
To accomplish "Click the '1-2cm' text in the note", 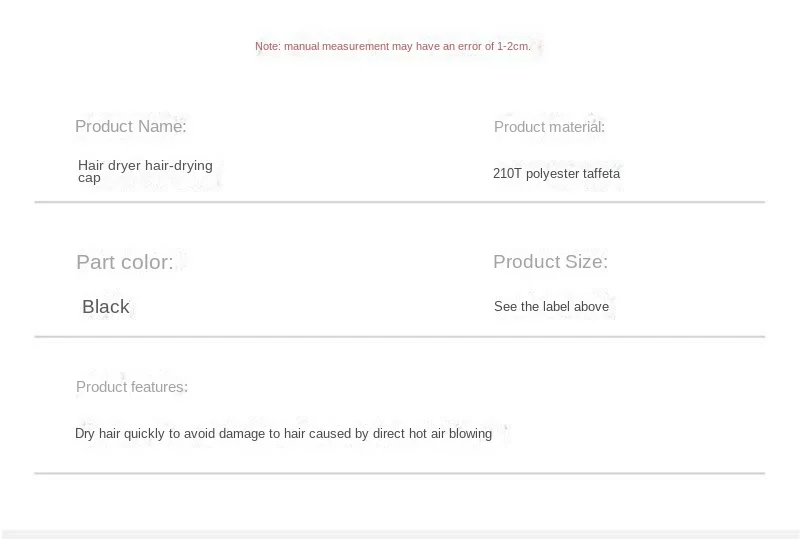I will click(x=513, y=46).
